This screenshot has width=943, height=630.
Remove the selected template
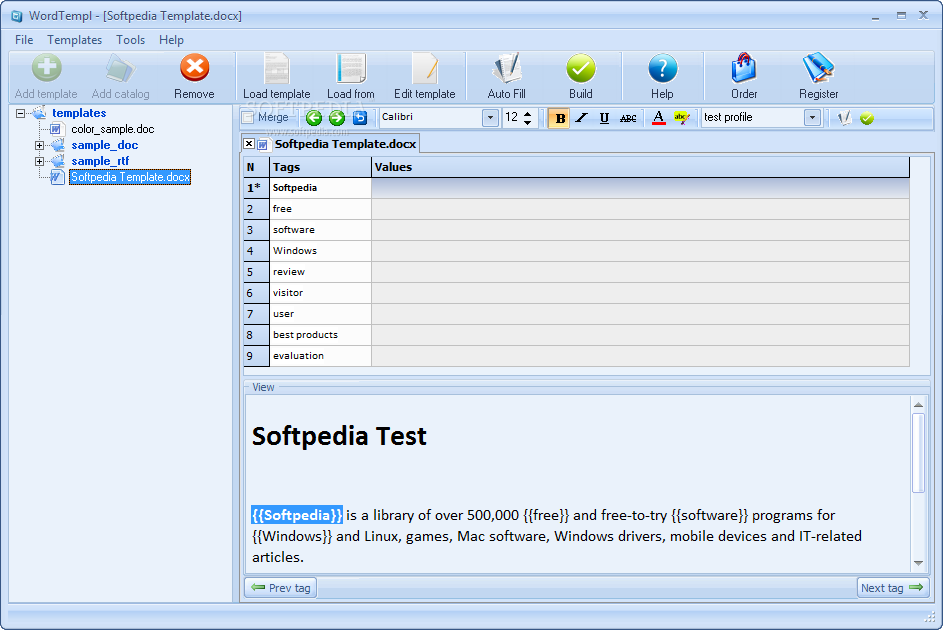click(194, 77)
